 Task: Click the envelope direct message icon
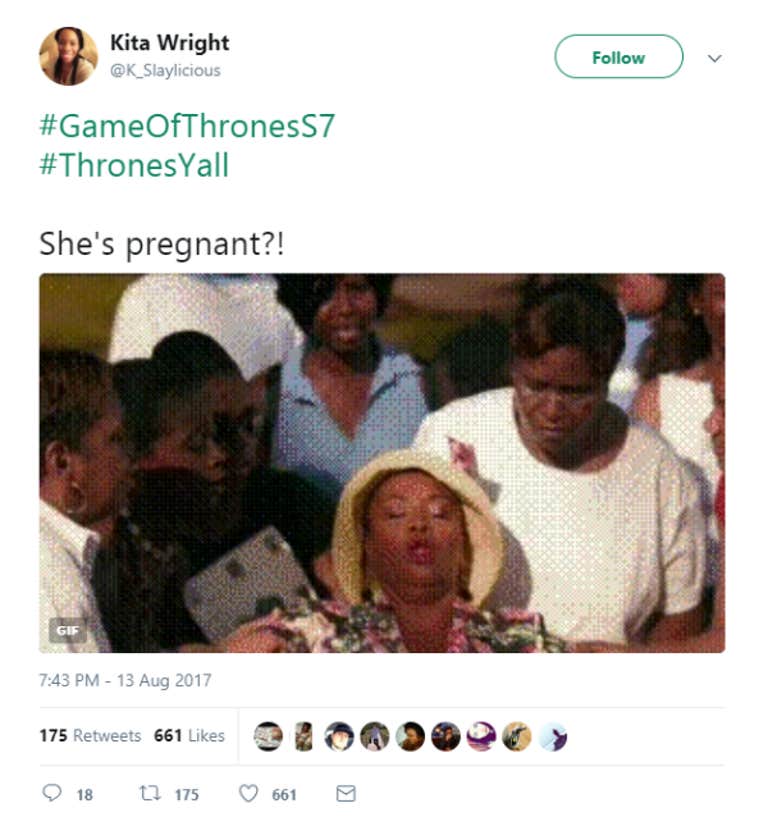click(x=346, y=793)
